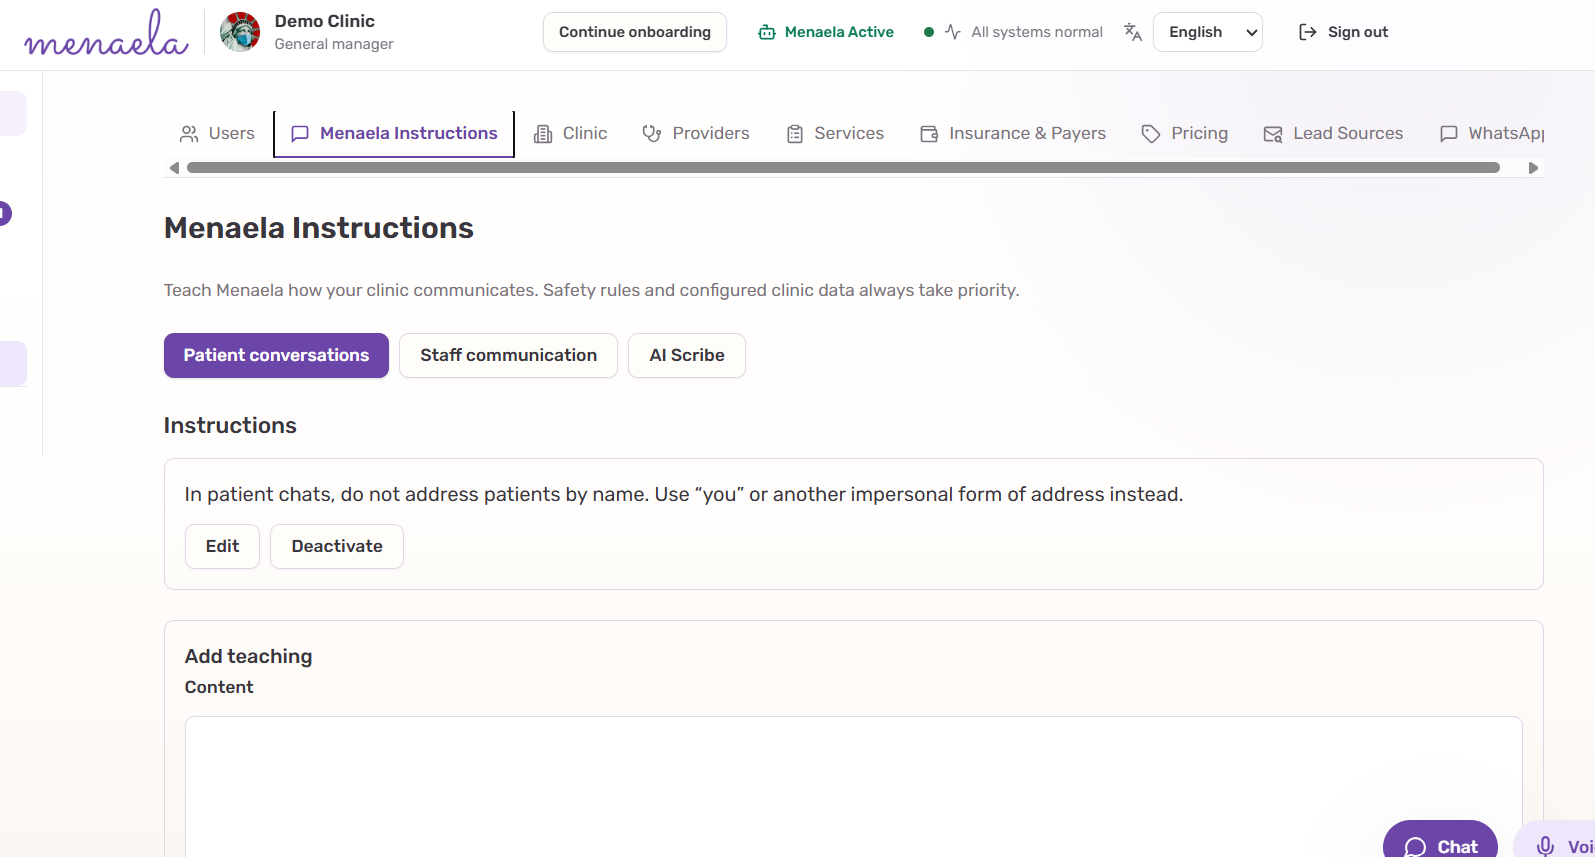Click the horizontal tab scrollbar thumb
This screenshot has width=1595, height=857.
click(x=843, y=168)
